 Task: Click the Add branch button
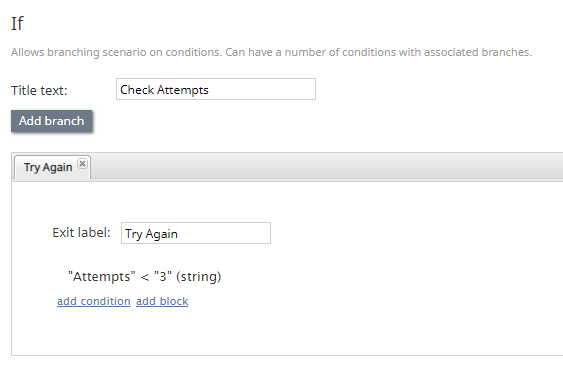52,121
